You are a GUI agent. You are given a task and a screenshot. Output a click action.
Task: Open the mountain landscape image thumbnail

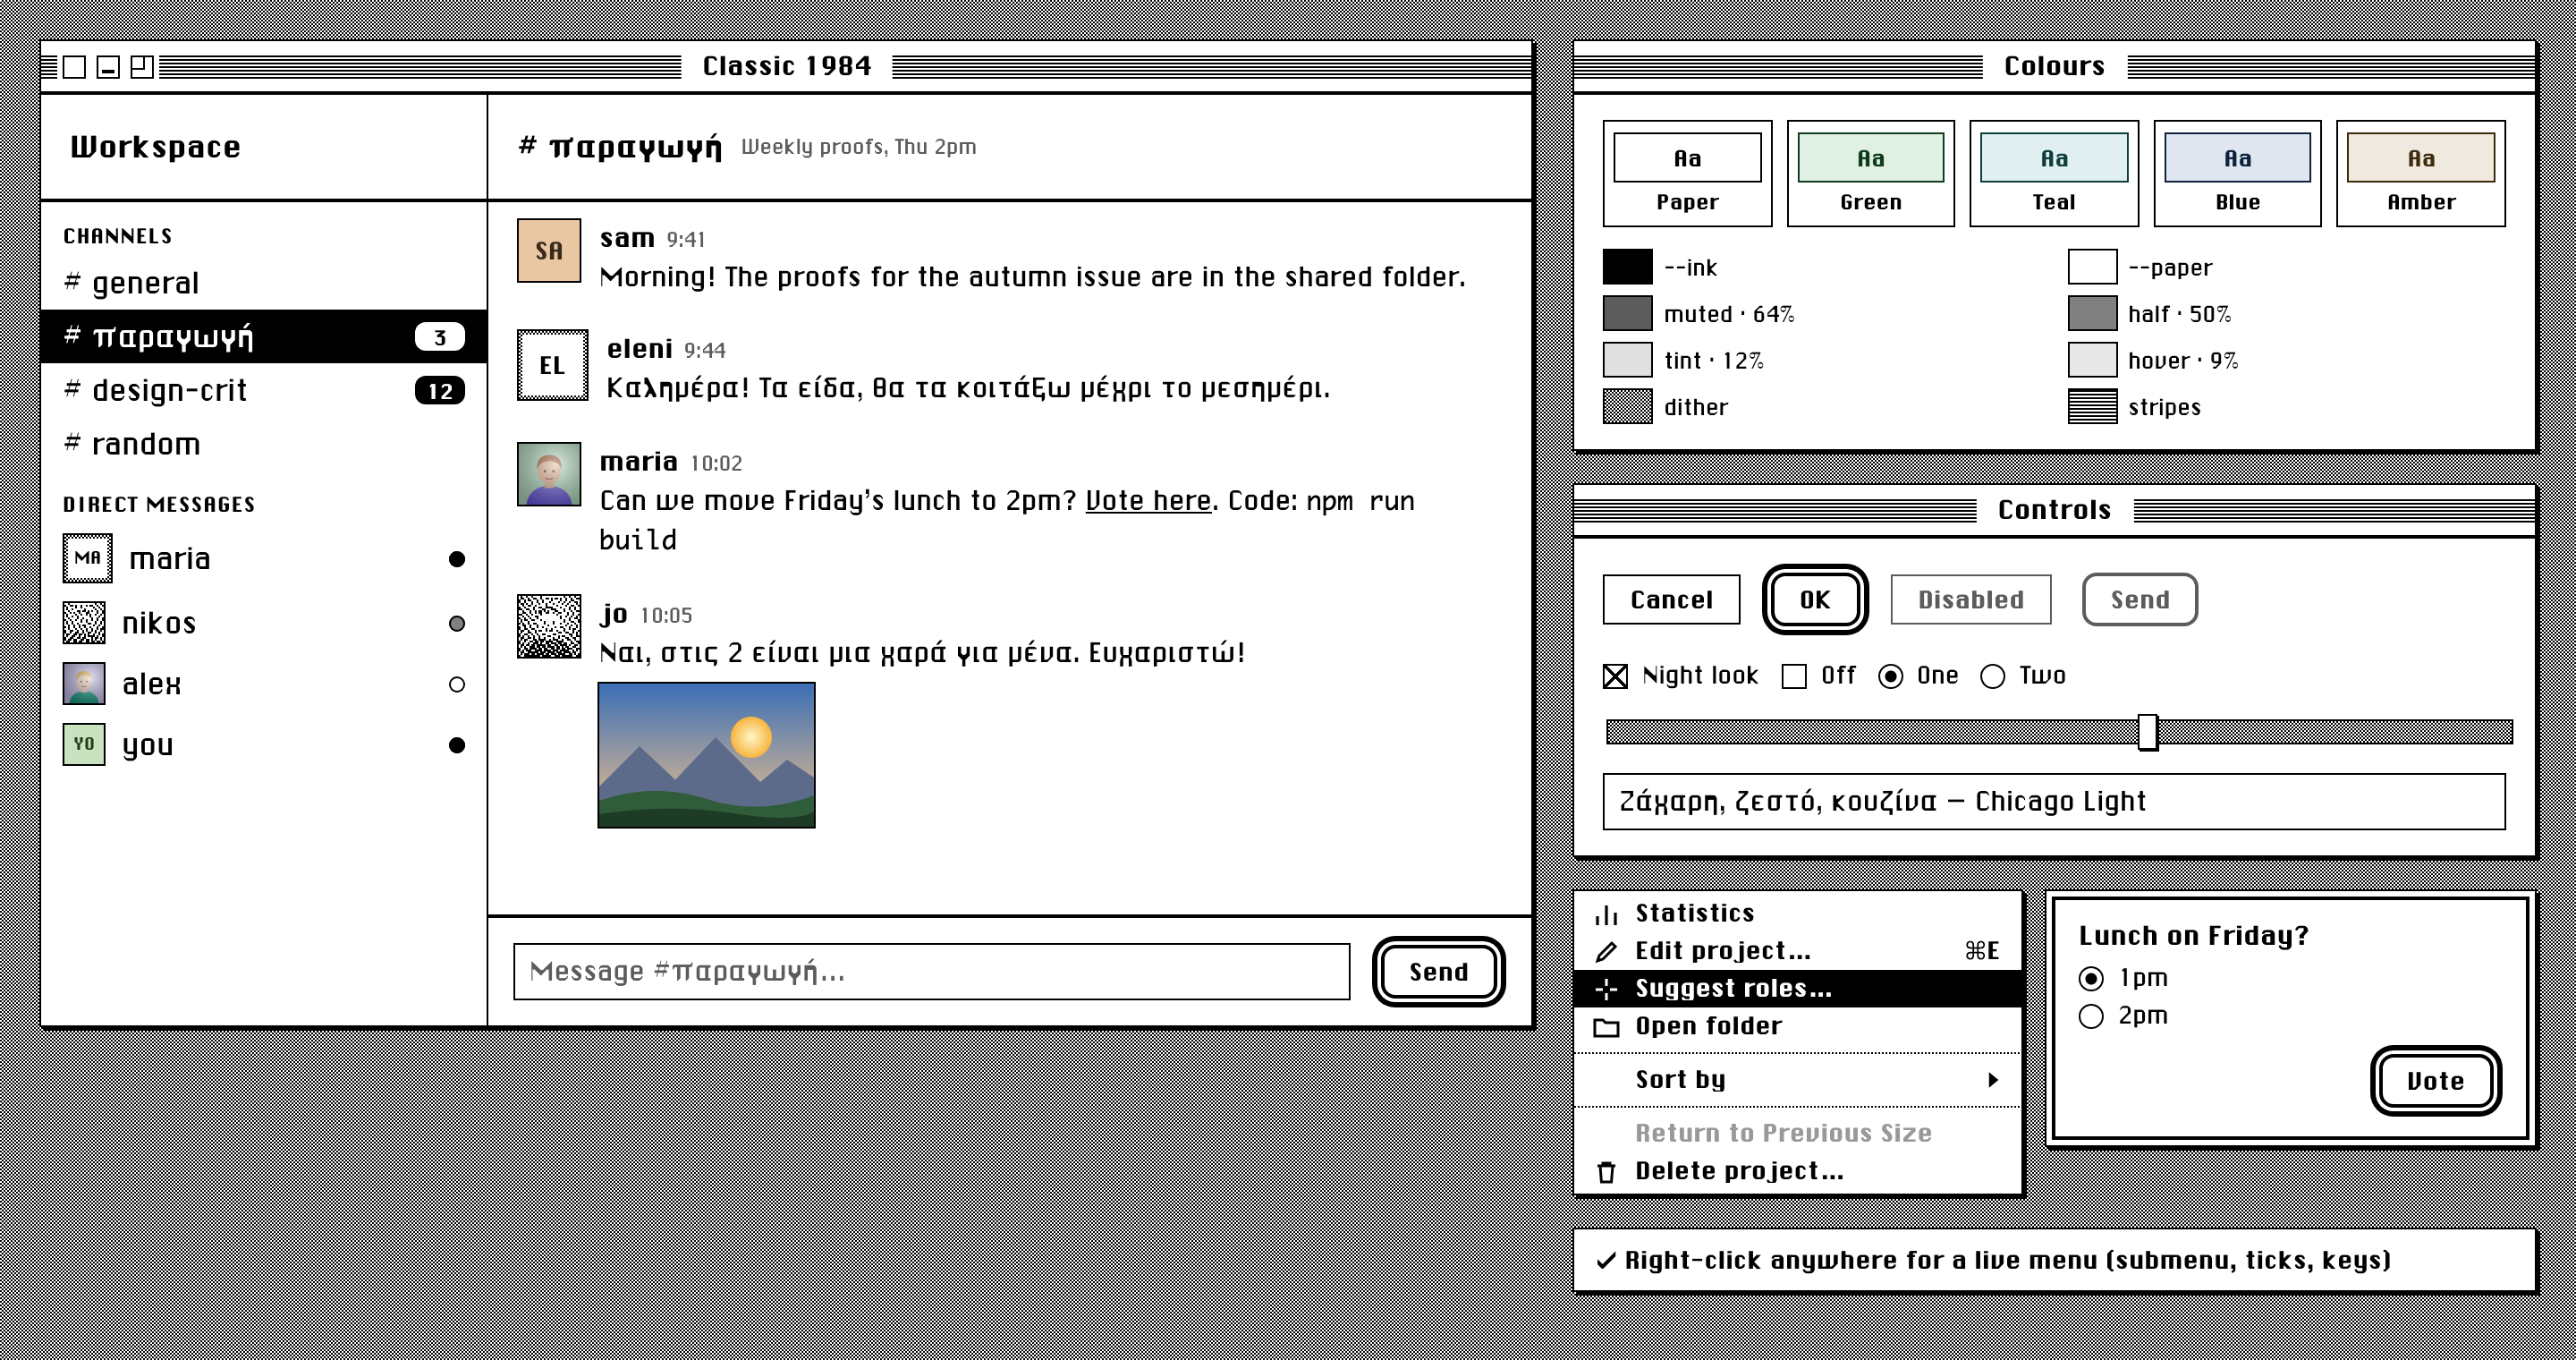point(706,755)
